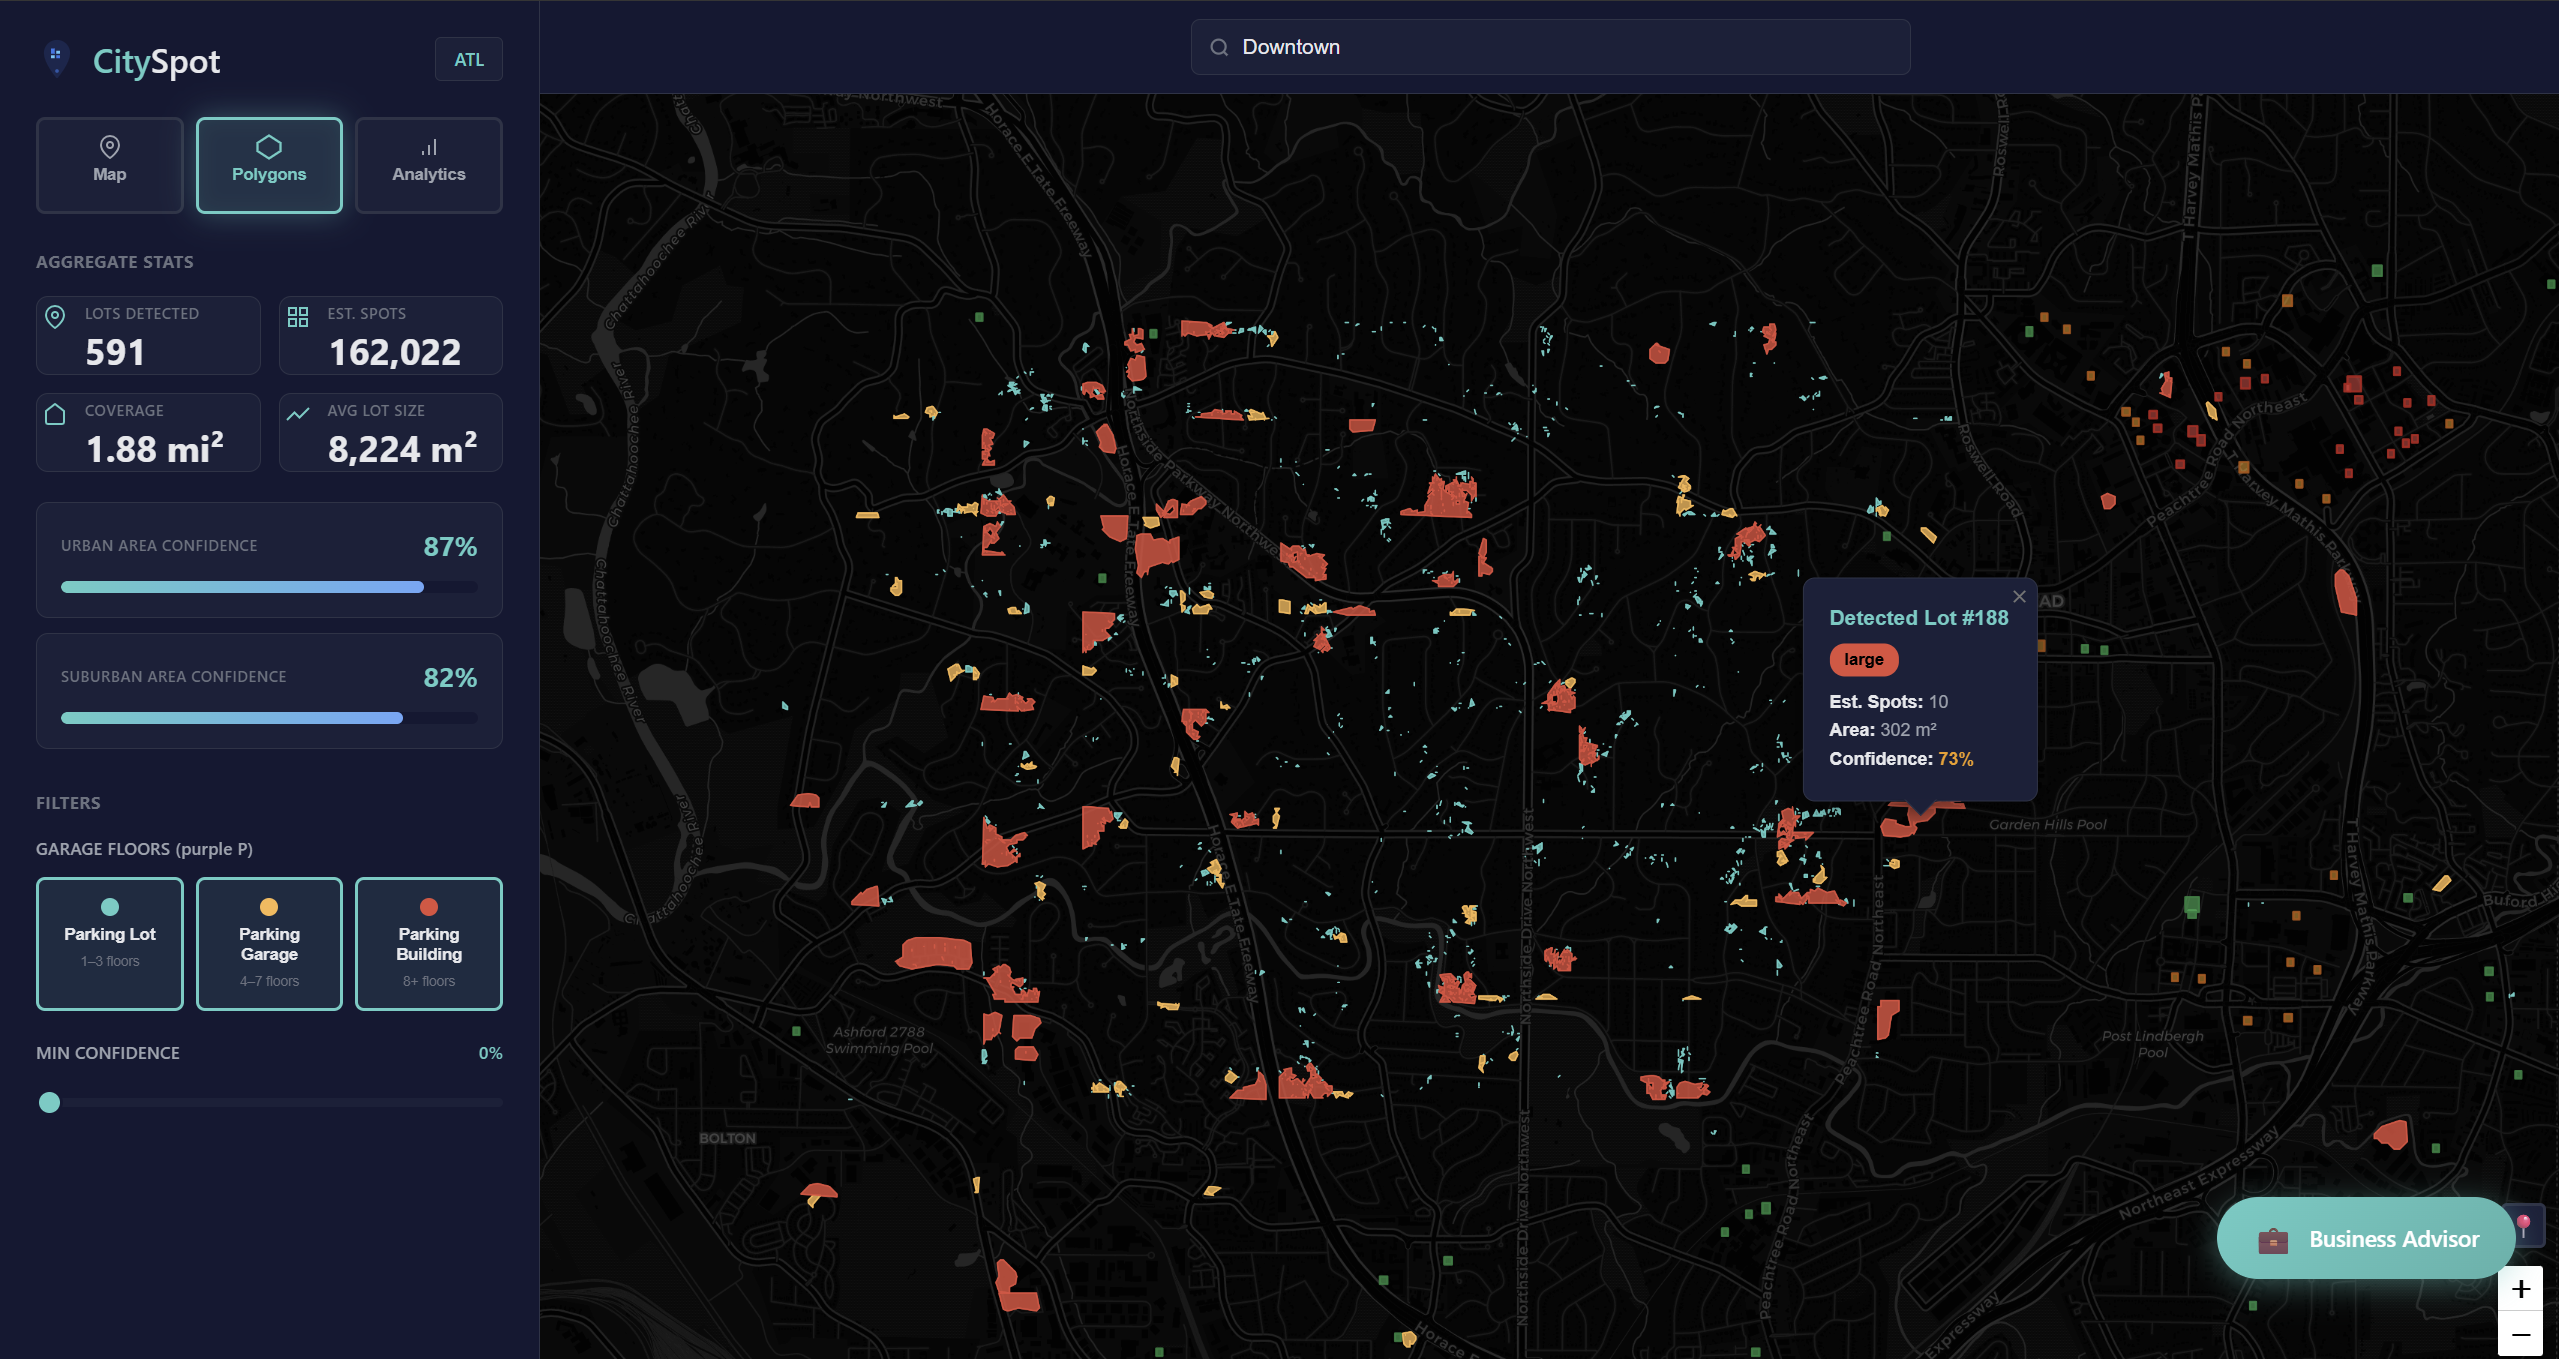Toggle the Parking Building filter
This screenshot has height=1359, width=2559.
point(429,943)
